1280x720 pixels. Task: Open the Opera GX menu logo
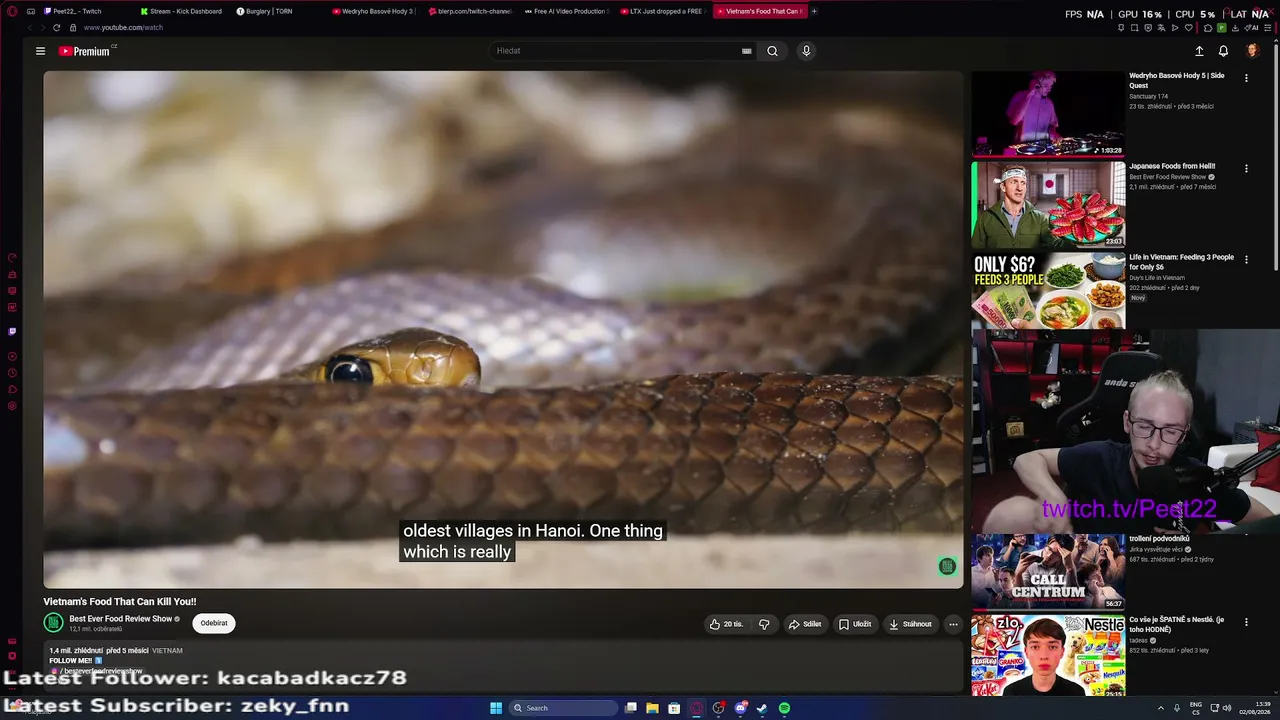pos(12,11)
